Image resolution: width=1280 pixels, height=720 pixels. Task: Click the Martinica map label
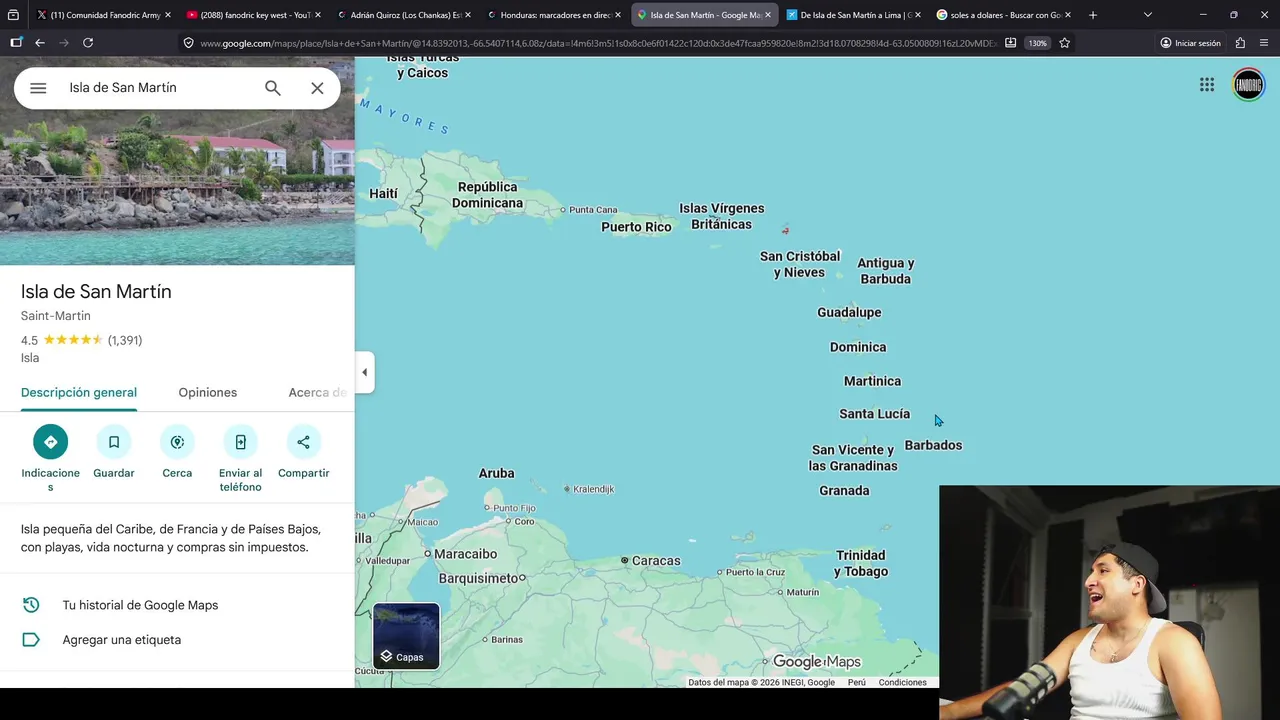(x=872, y=381)
